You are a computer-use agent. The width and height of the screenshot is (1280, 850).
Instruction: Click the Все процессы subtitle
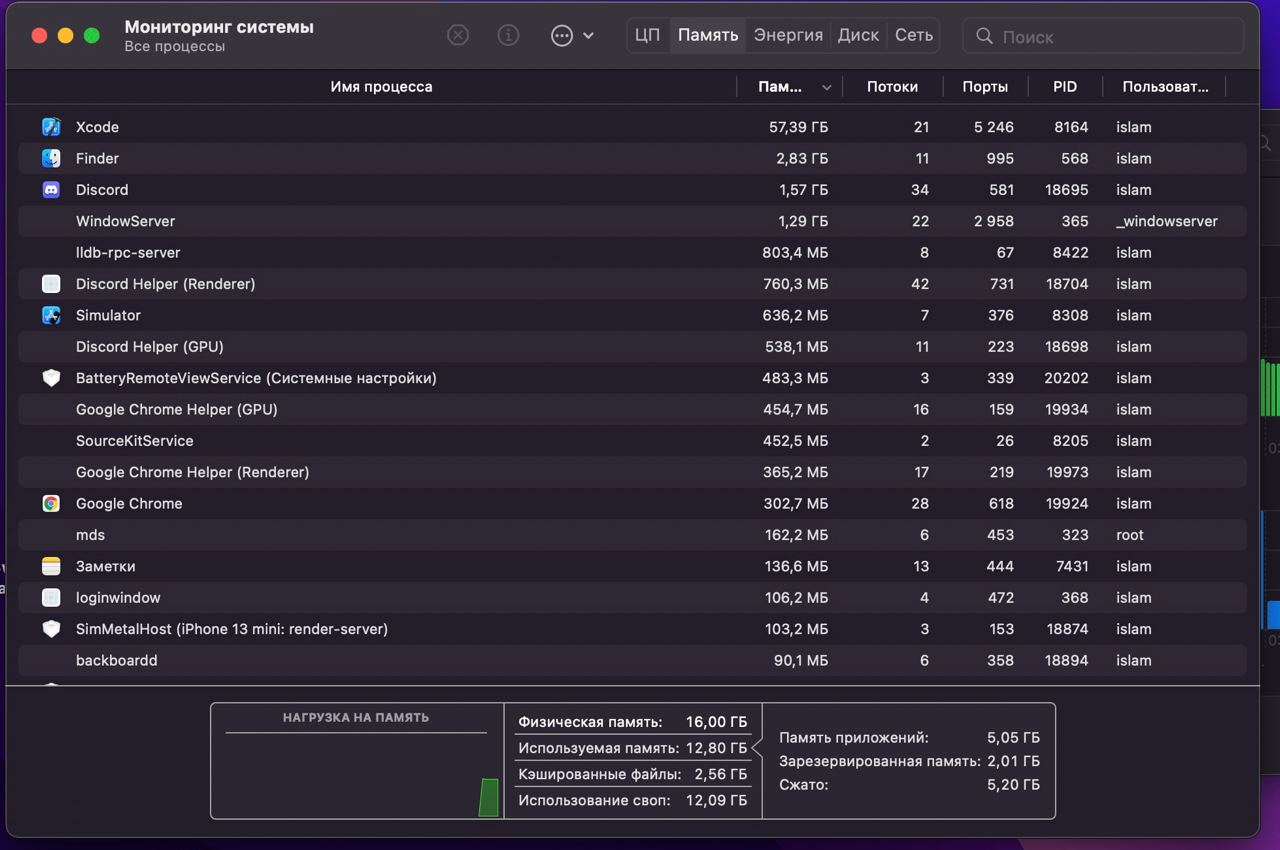point(175,47)
